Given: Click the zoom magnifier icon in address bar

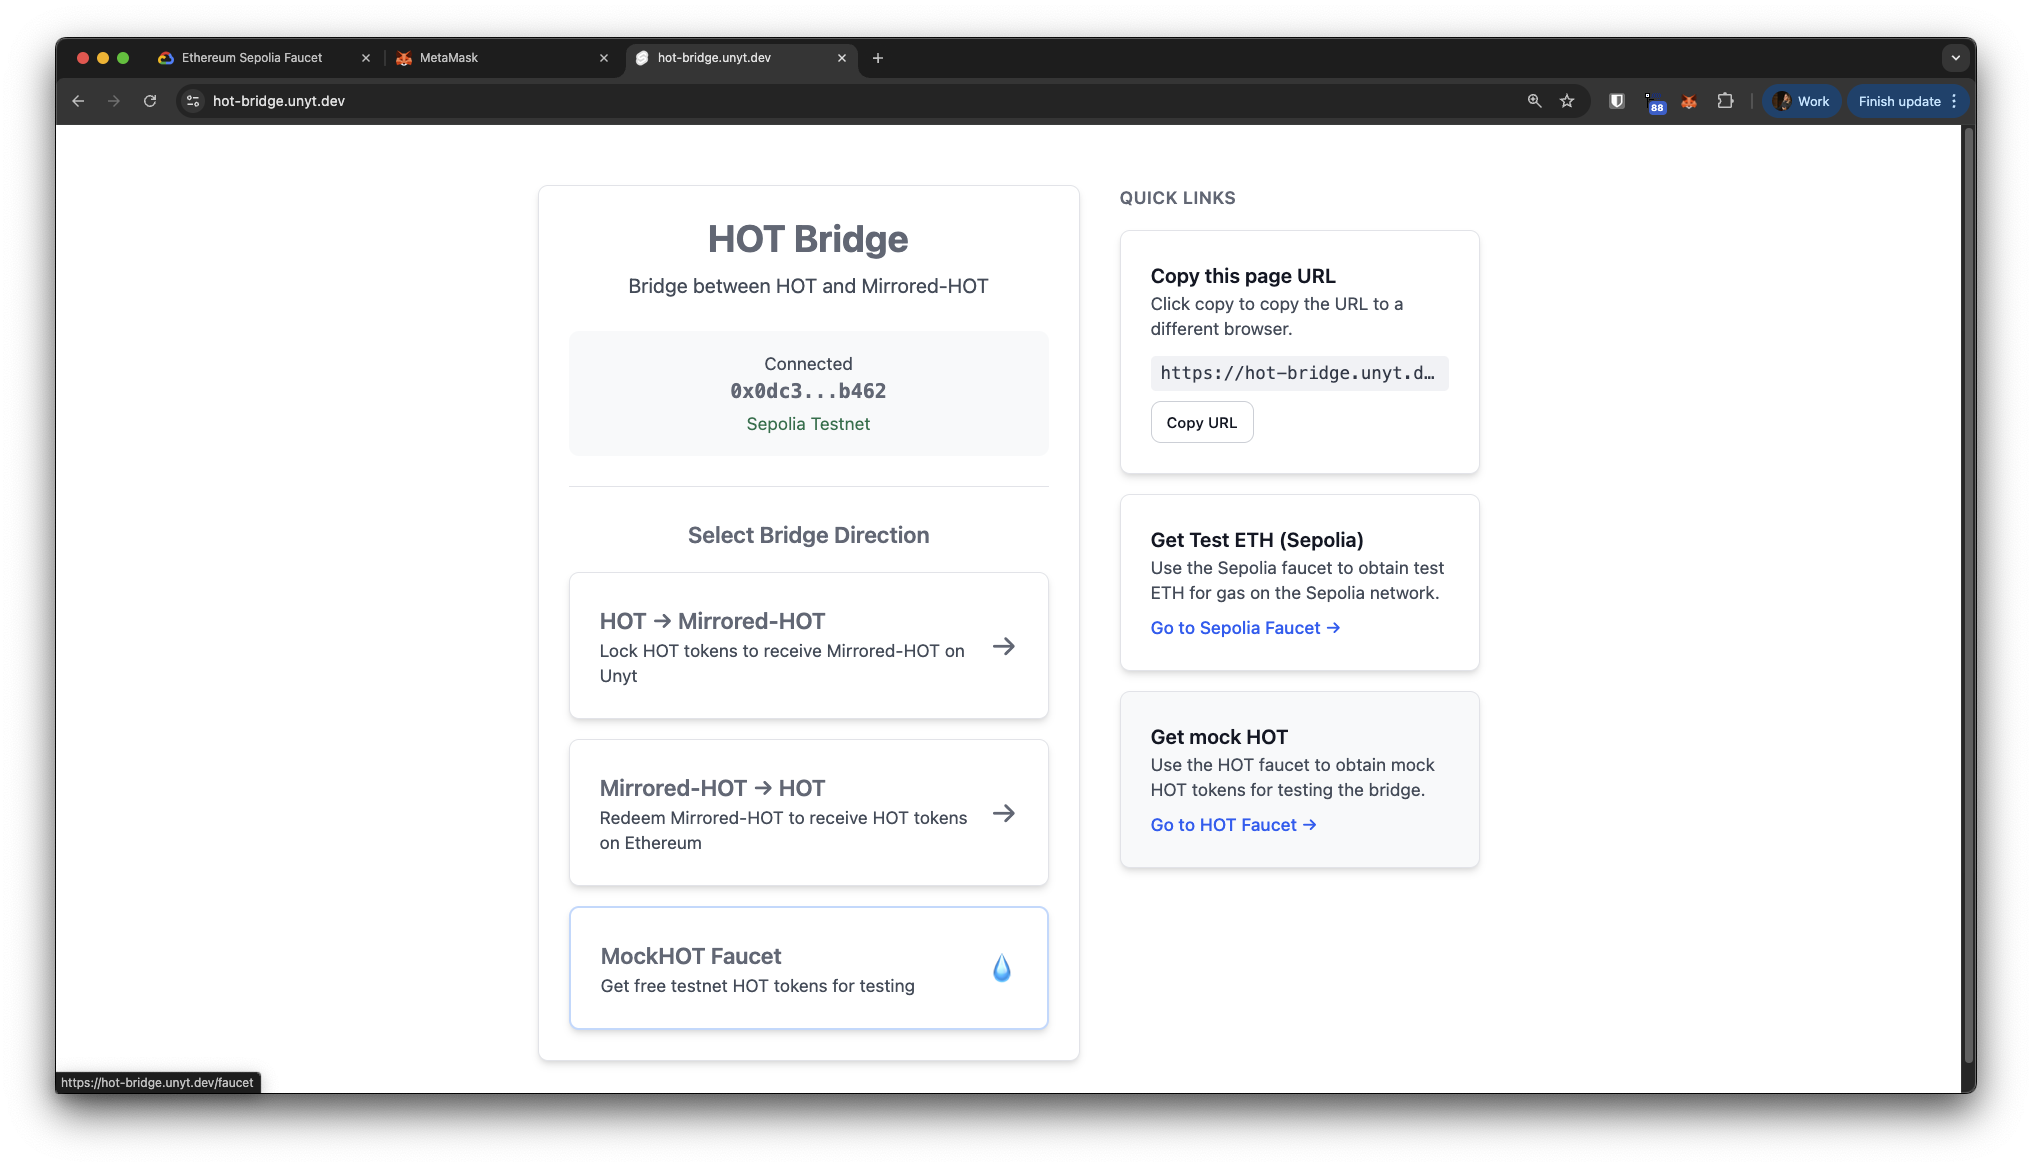Looking at the screenshot, I should (x=1534, y=101).
